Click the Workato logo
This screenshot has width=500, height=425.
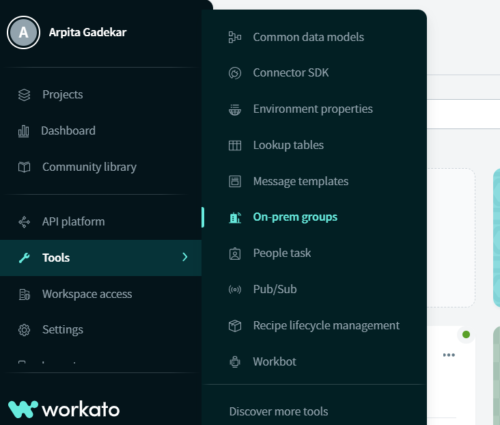coord(64,409)
